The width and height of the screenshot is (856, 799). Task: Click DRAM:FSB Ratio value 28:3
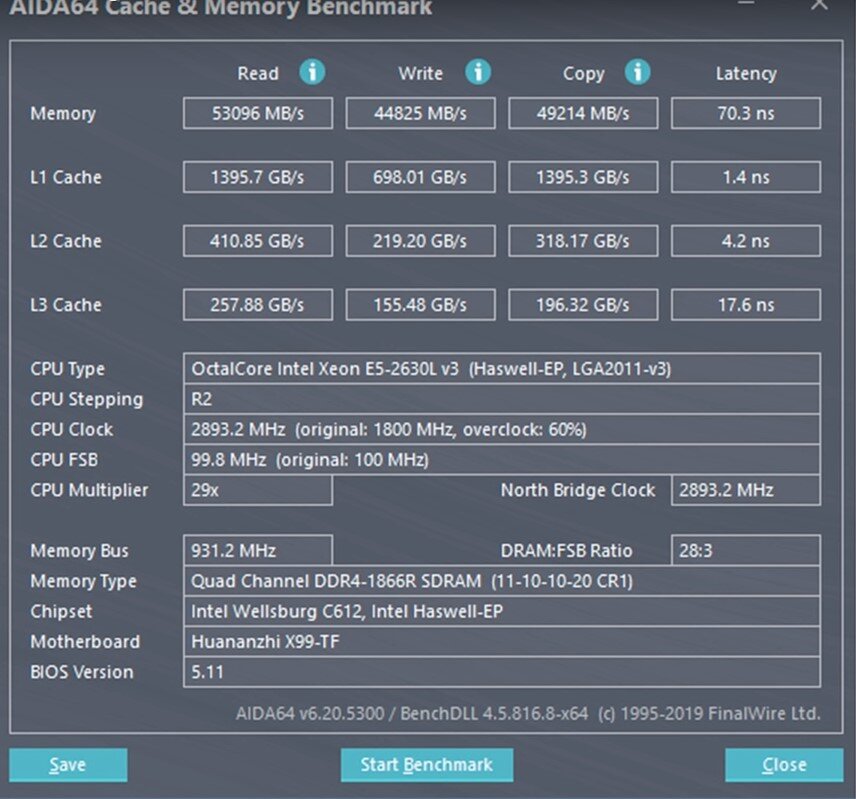746,550
